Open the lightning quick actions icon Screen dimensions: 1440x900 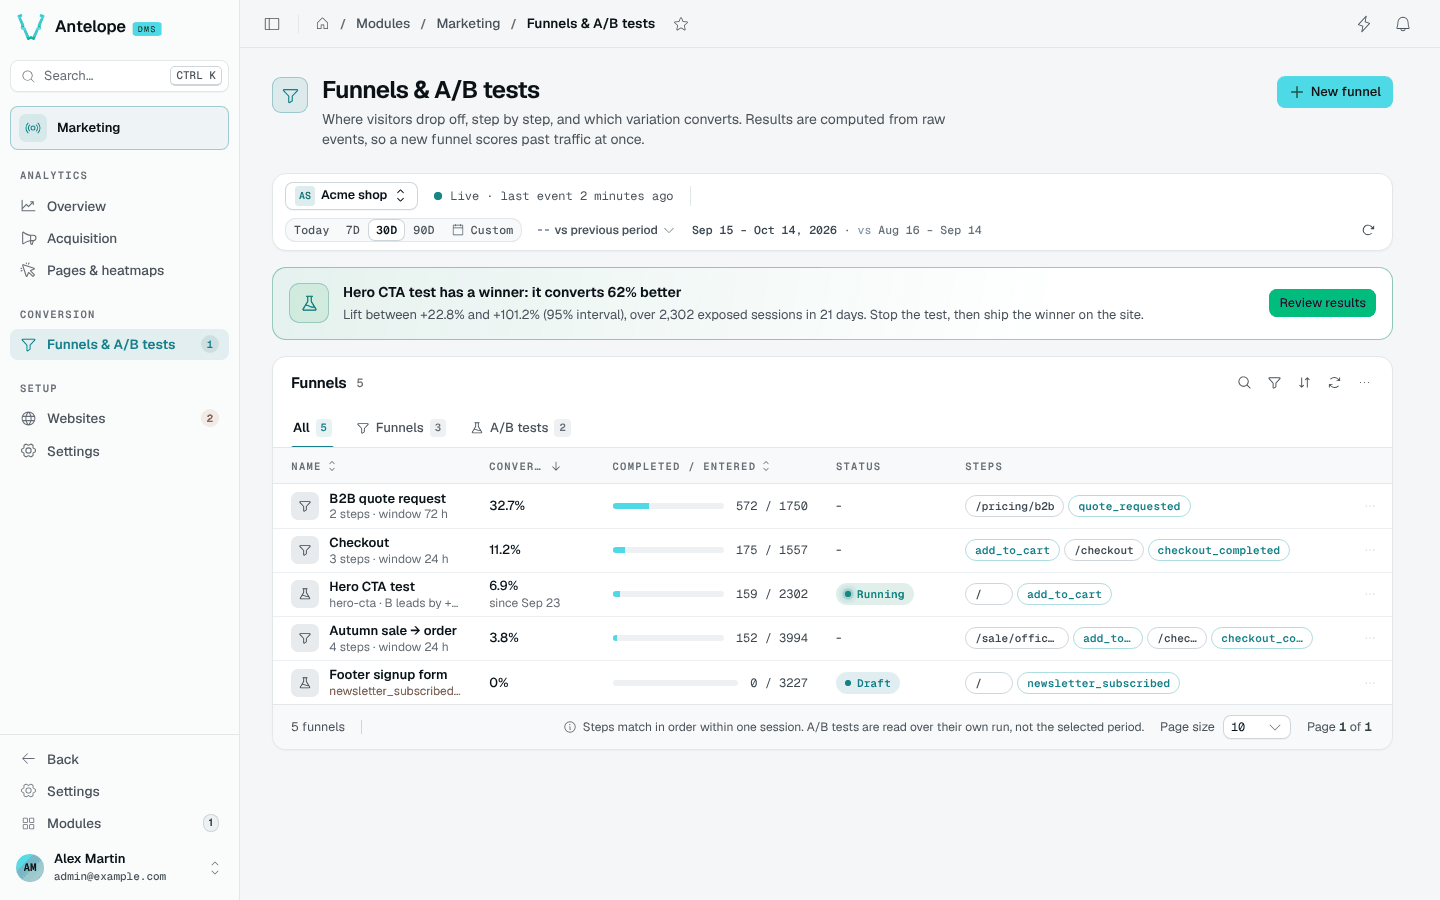[1364, 24]
